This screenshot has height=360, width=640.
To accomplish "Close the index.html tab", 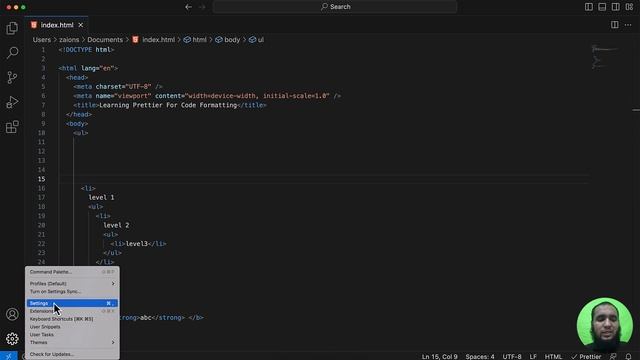I will pyautogui.click(x=81, y=25).
